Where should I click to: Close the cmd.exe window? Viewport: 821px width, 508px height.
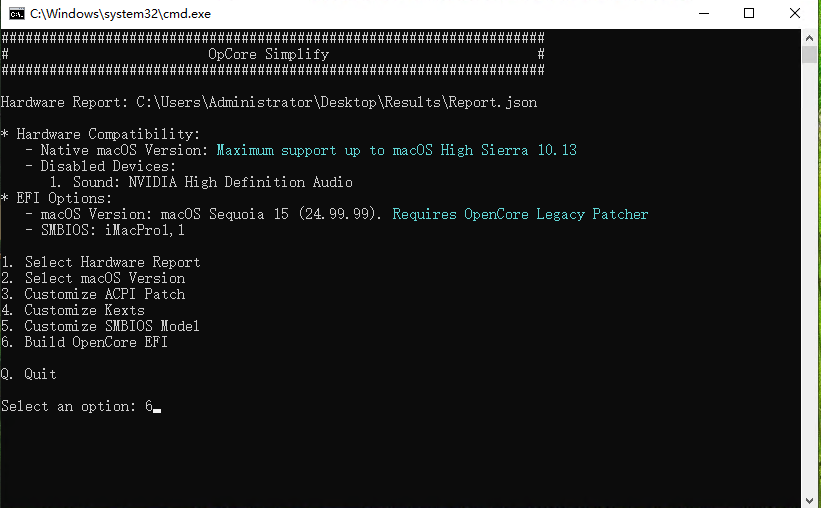point(795,14)
